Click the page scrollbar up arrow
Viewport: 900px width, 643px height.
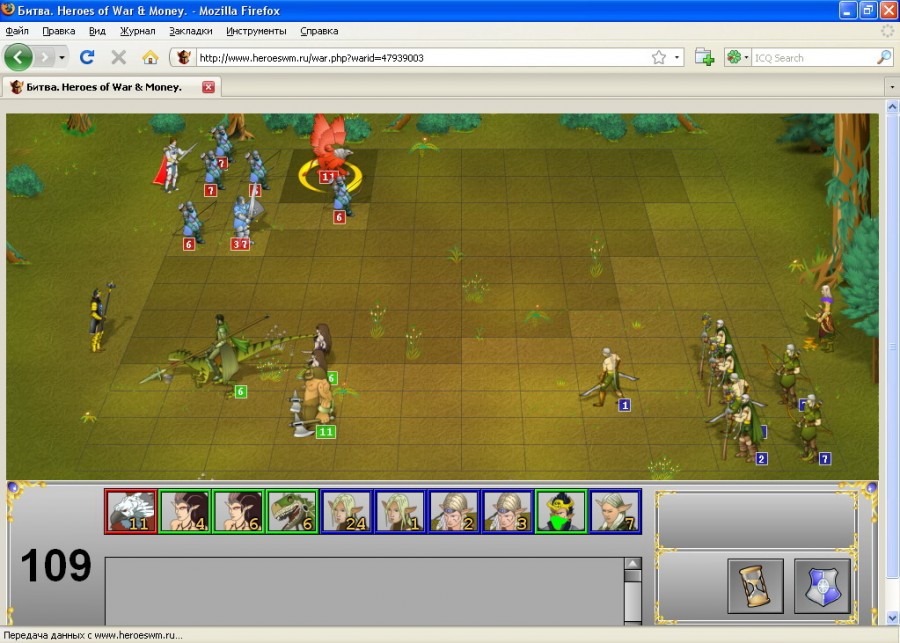click(893, 106)
